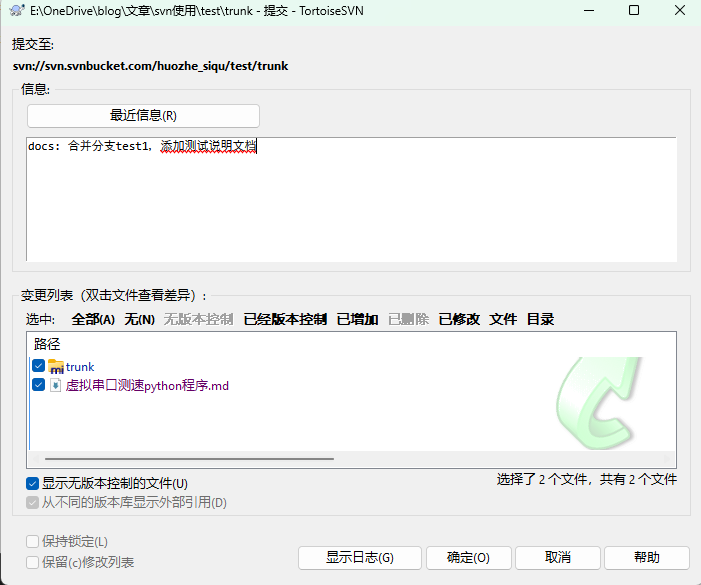This screenshot has width=701, height=585.
Task: Toggle 显示无版本控制的文件 checkbox
Action: pos(33,483)
